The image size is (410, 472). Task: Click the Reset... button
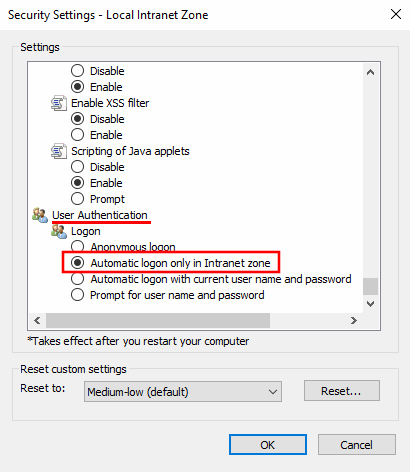click(342, 391)
